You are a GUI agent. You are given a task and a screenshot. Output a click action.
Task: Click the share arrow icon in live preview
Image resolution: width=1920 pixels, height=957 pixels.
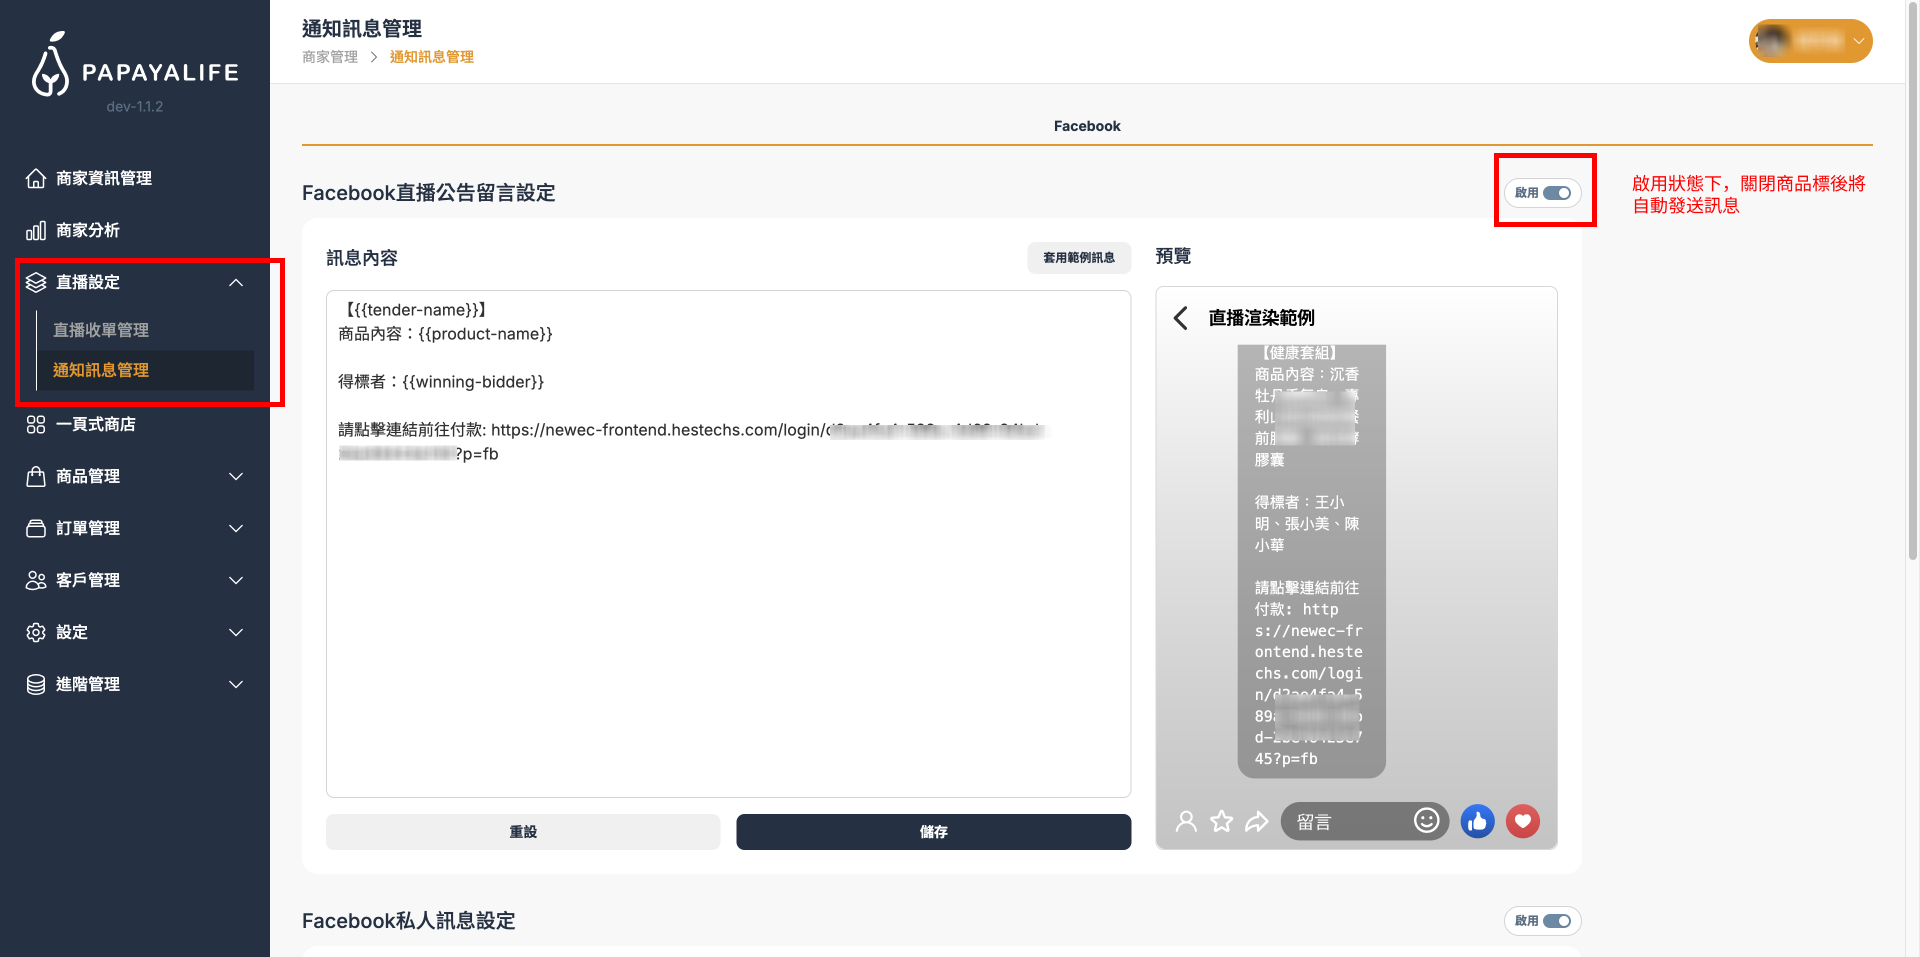point(1257,820)
